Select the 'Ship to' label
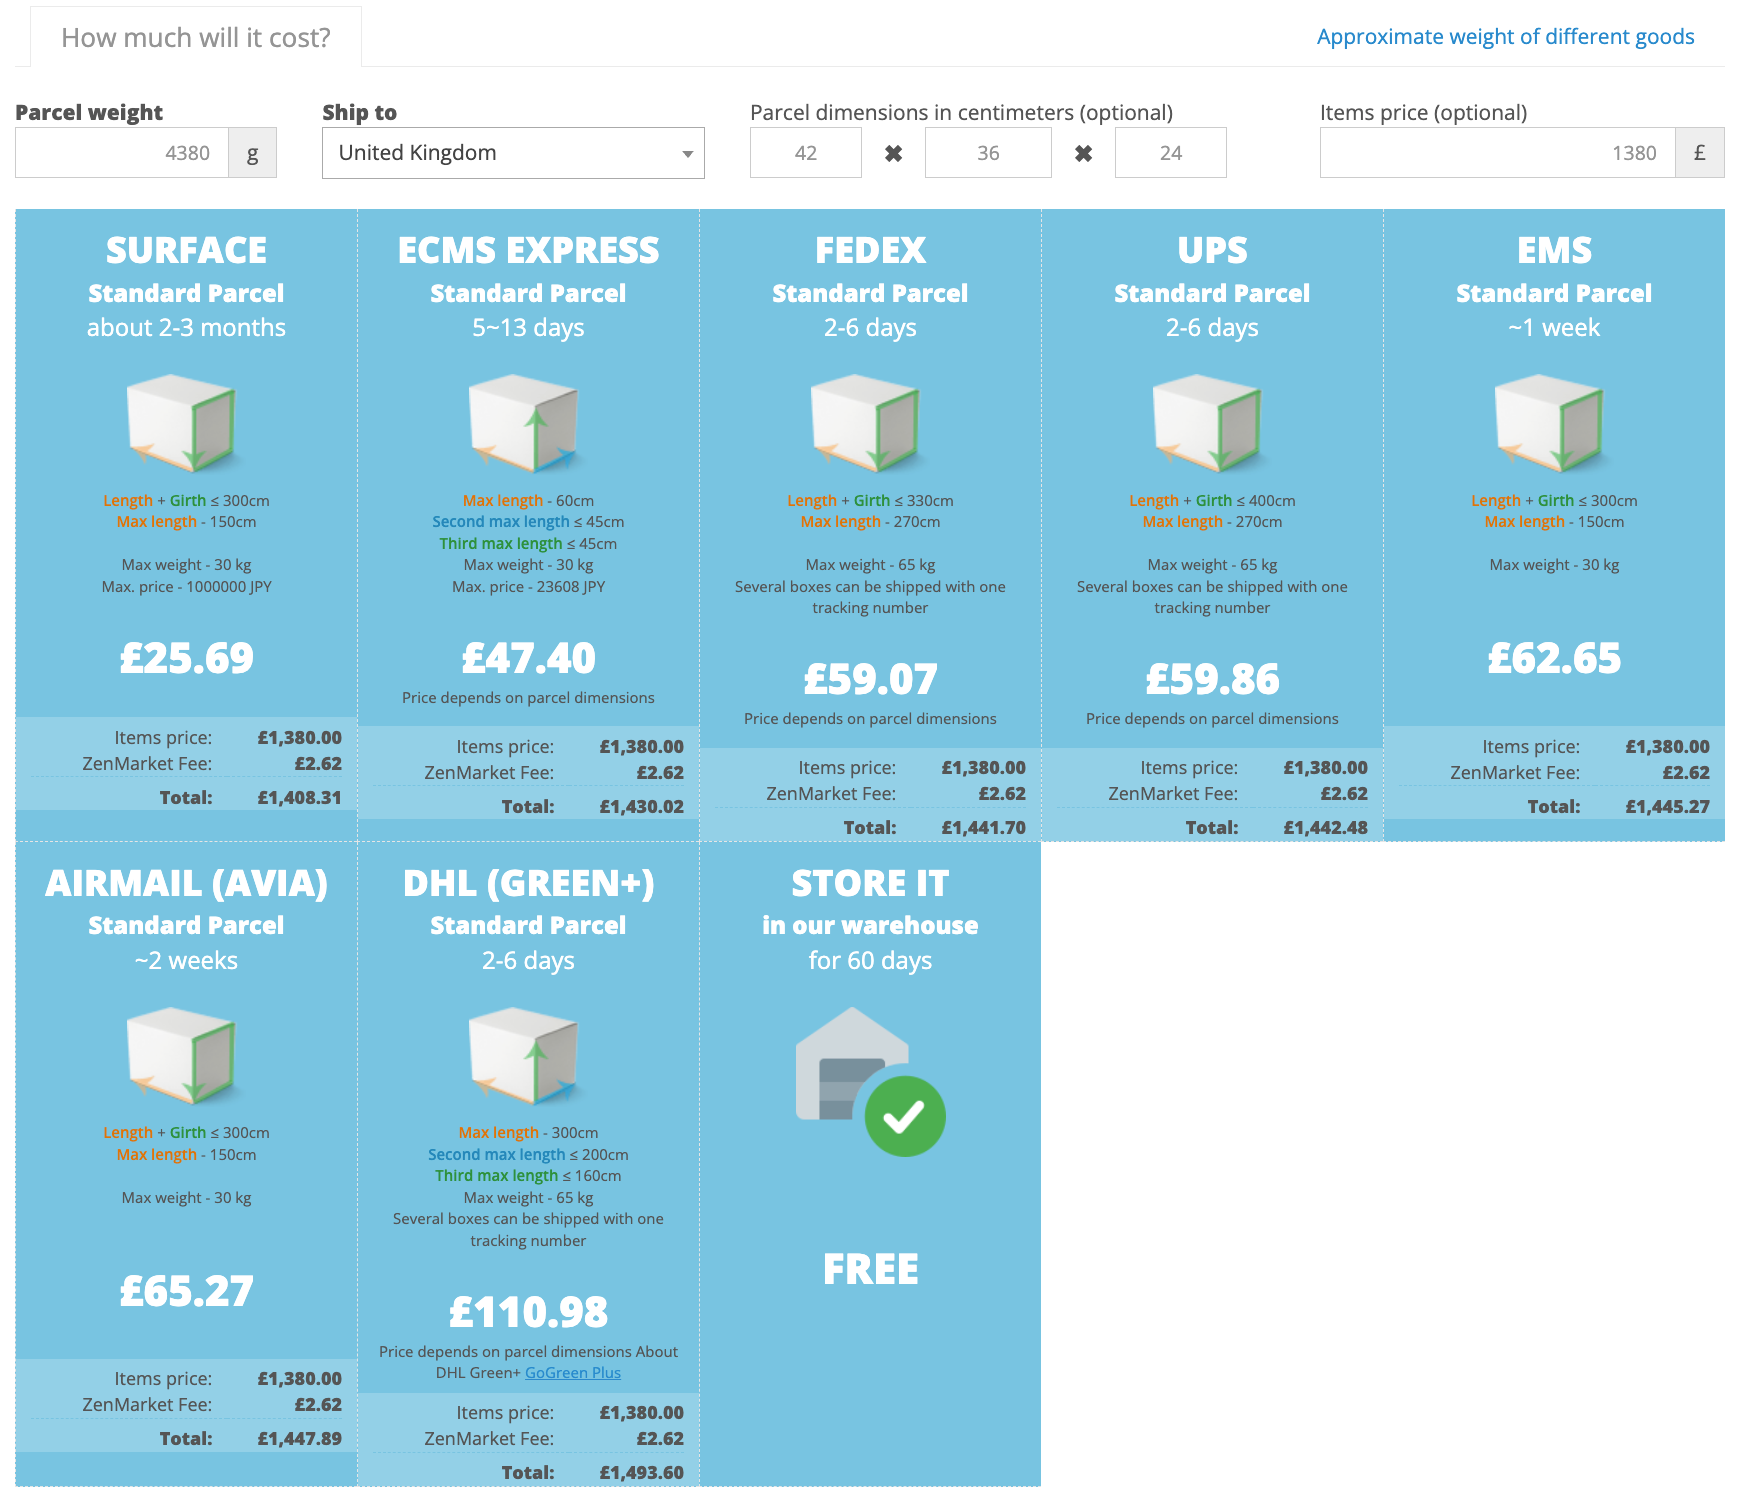Image resolution: width=1748 pixels, height=1510 pixels. tap(360, 112)
